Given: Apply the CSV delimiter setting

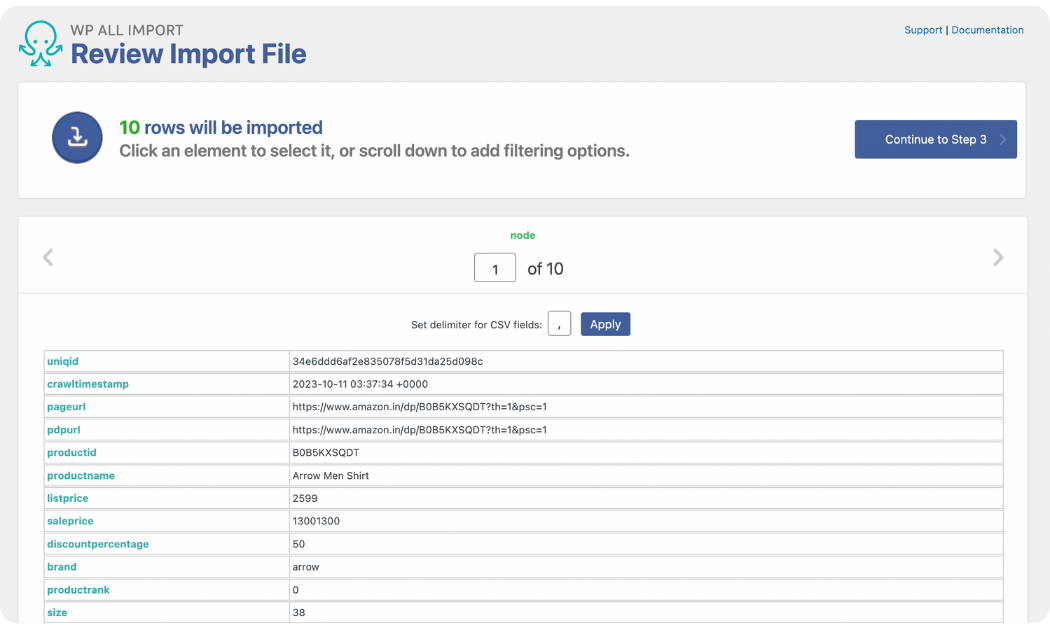Looking at the screenshot, I should coord(605,323).
